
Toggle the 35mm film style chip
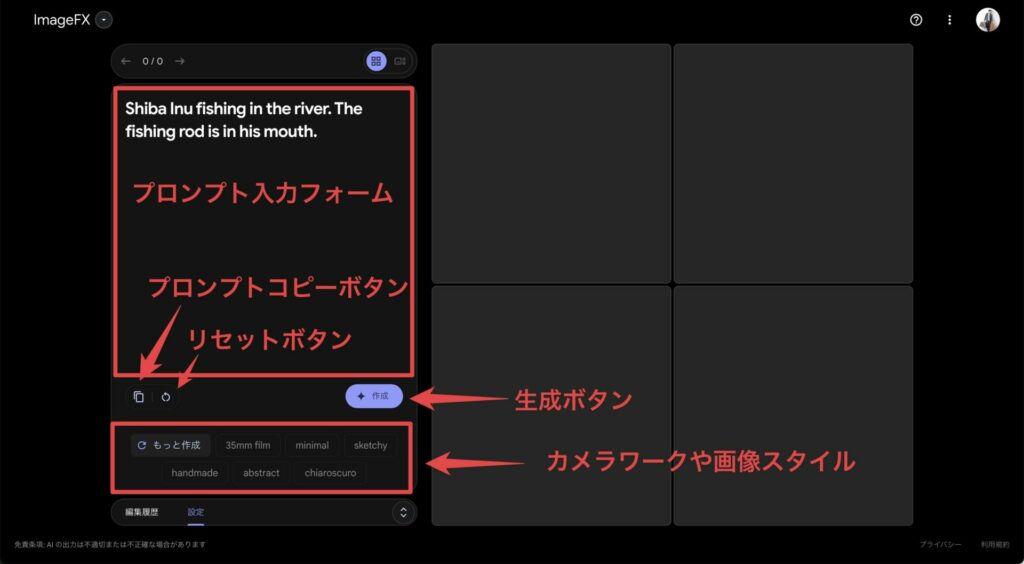(247, 445)
